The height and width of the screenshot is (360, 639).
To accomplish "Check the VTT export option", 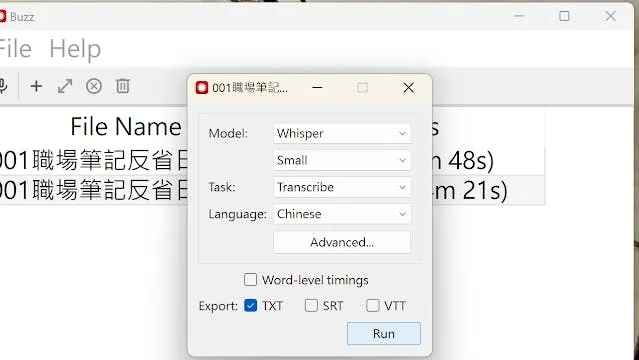I will coord(372,305).
